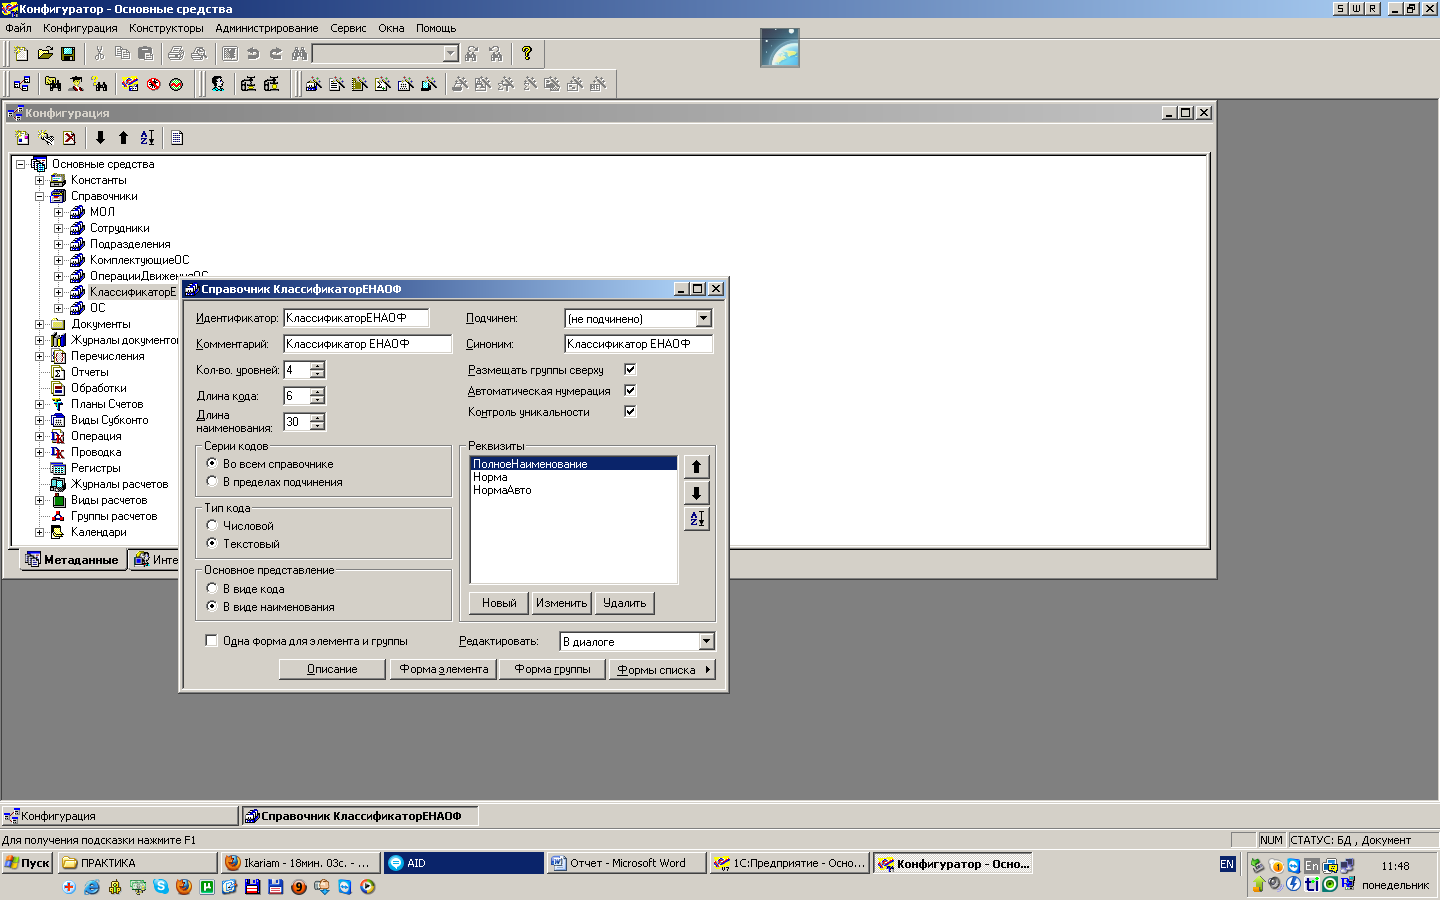This screenshot has height=900, width=1440.
Task: Sort requisites with A-Z button beside Реквизиты list
Action: [697, 519]
